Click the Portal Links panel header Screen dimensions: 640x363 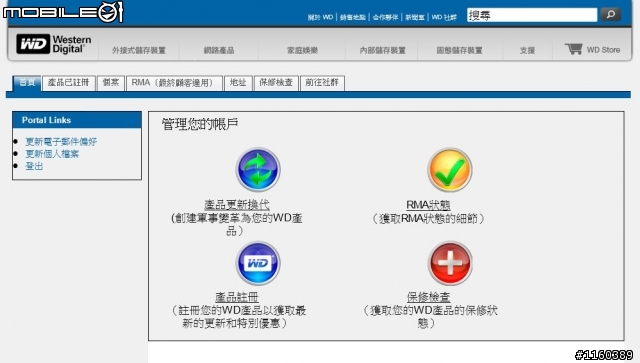tap(77, 120)
